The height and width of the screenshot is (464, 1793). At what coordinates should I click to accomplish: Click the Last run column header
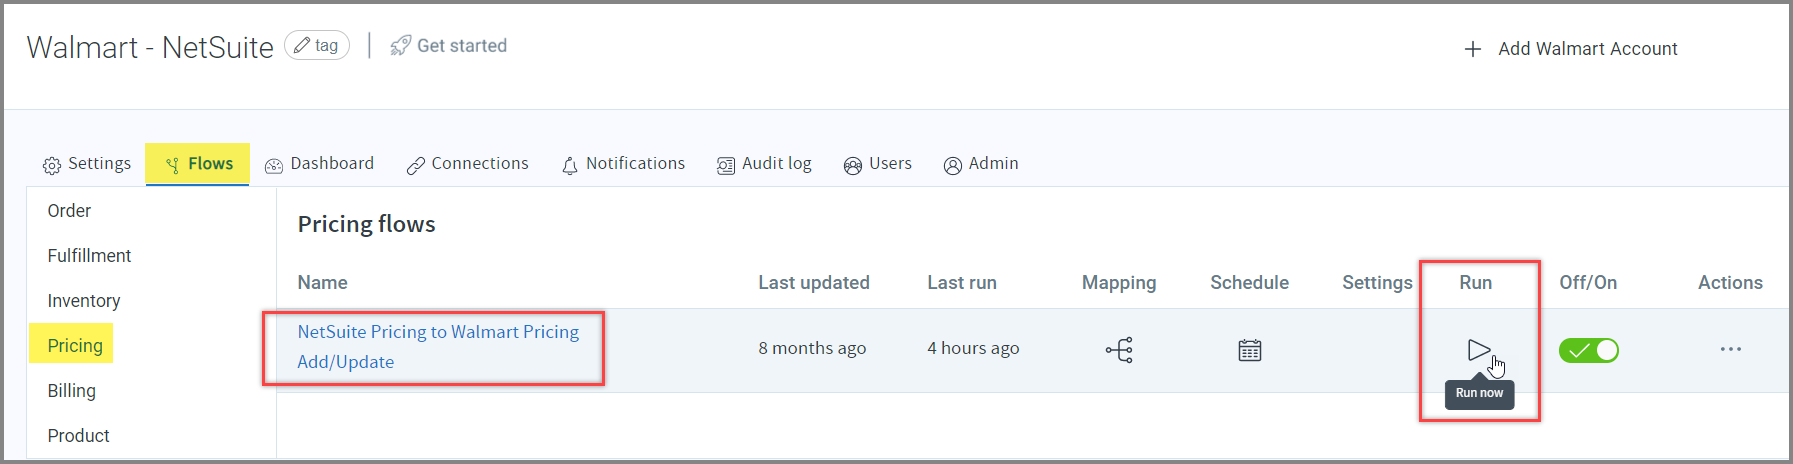pos(962,283)
